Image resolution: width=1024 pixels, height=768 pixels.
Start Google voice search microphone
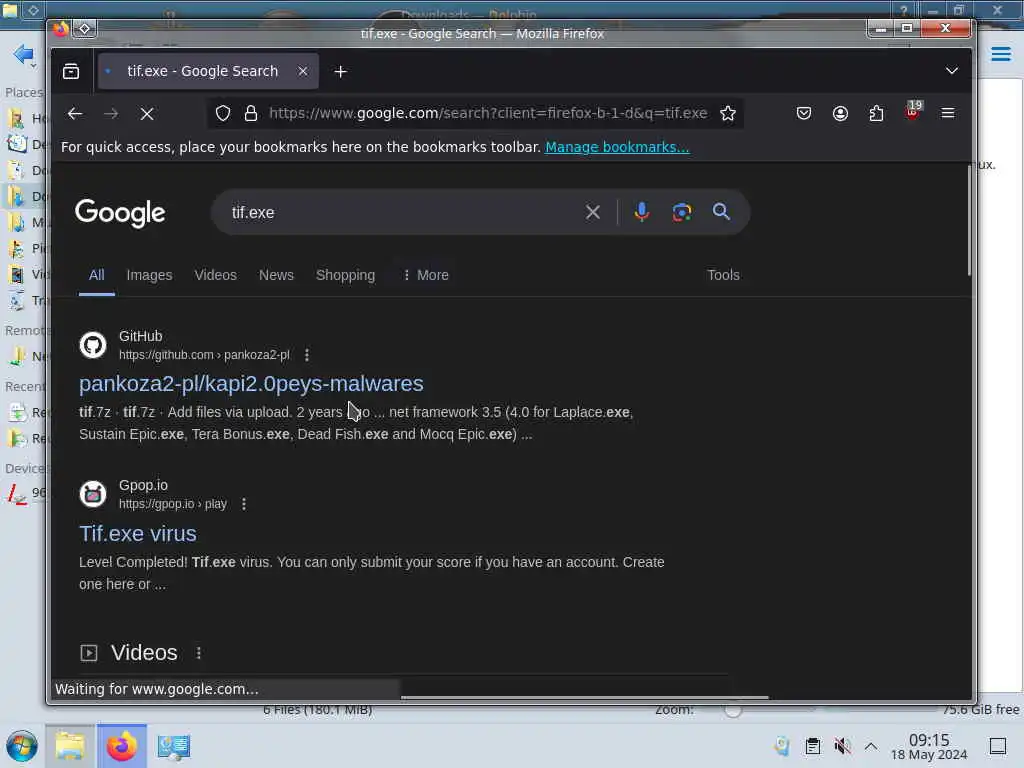pyautogui.click(x=642, y=212)
